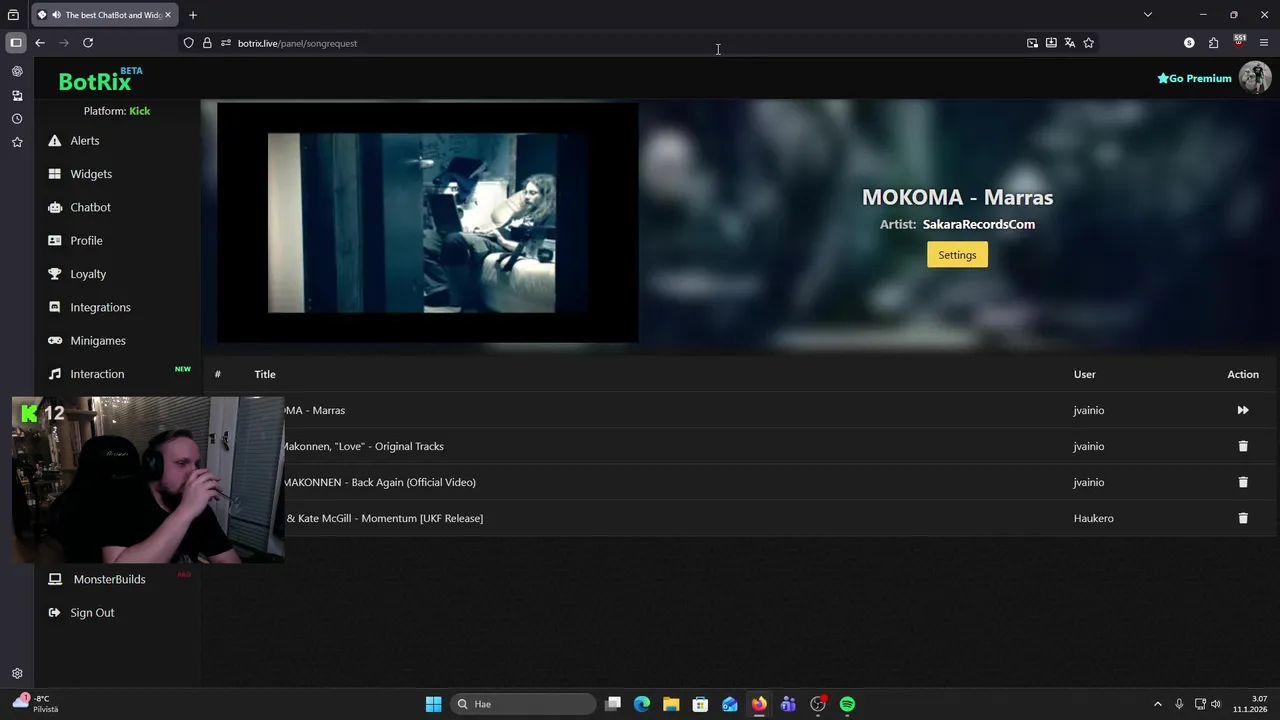Click user Haukero in the queue
This screenshot has height=720, width=1280.
[1093, 518]
